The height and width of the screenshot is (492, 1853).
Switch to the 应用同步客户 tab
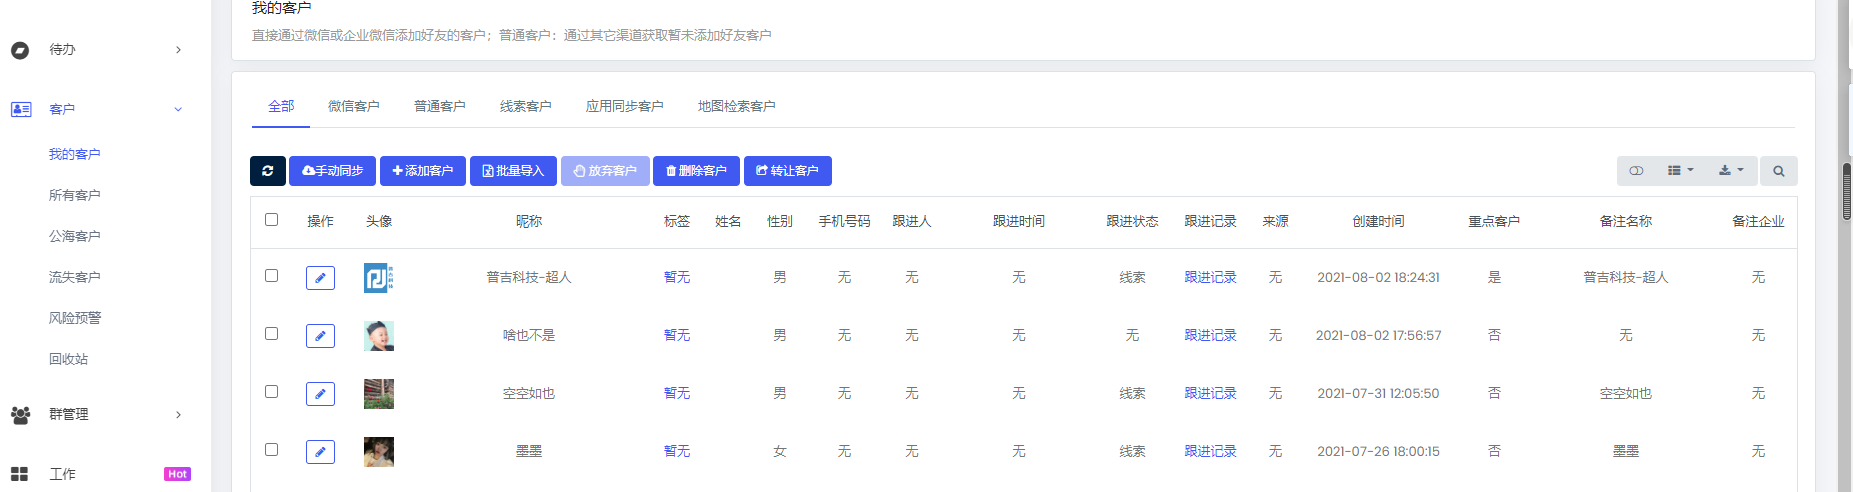(625, 106)
